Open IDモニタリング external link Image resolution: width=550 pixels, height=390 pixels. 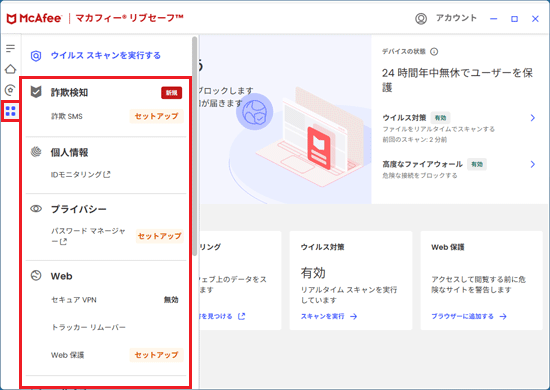(81, 174)
